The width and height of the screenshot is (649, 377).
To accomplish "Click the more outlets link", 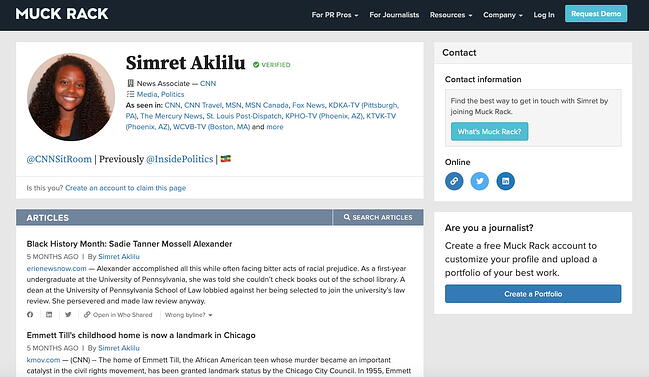I will [275, 127].
